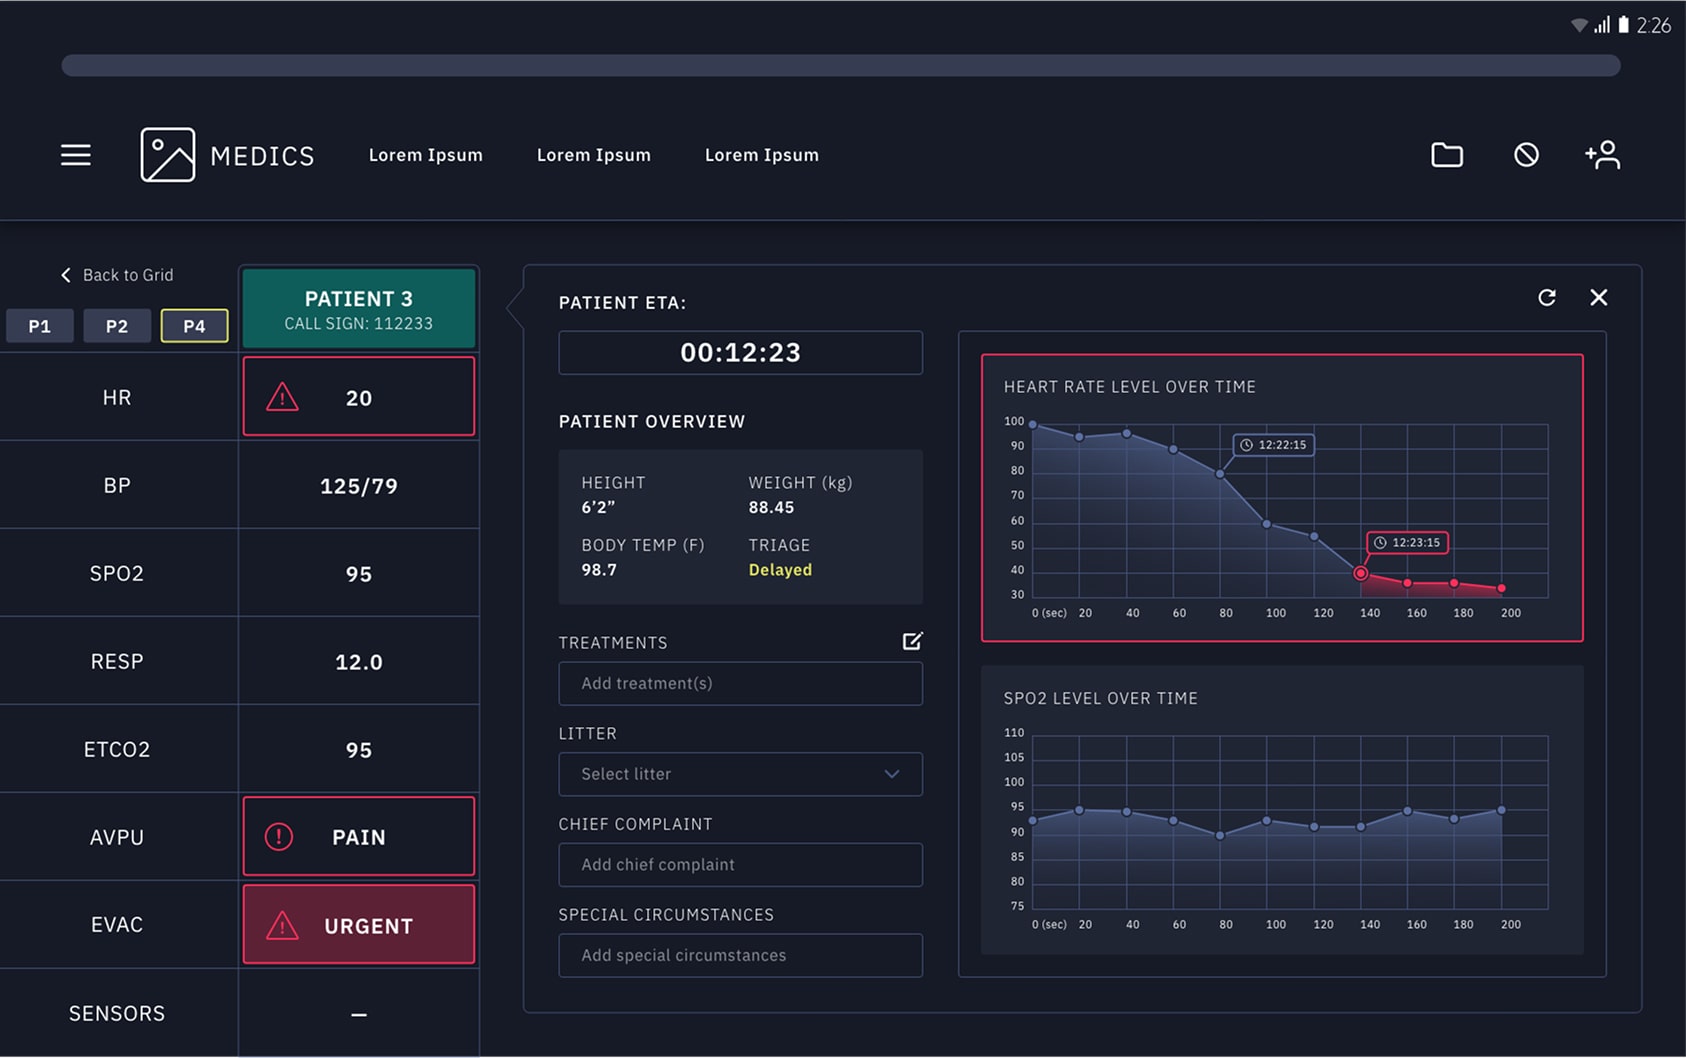Image resolution: width=1686 pixels, height=1058 pixels.
Task: Open the hamburger menu
Action: (x=76, y=155)
